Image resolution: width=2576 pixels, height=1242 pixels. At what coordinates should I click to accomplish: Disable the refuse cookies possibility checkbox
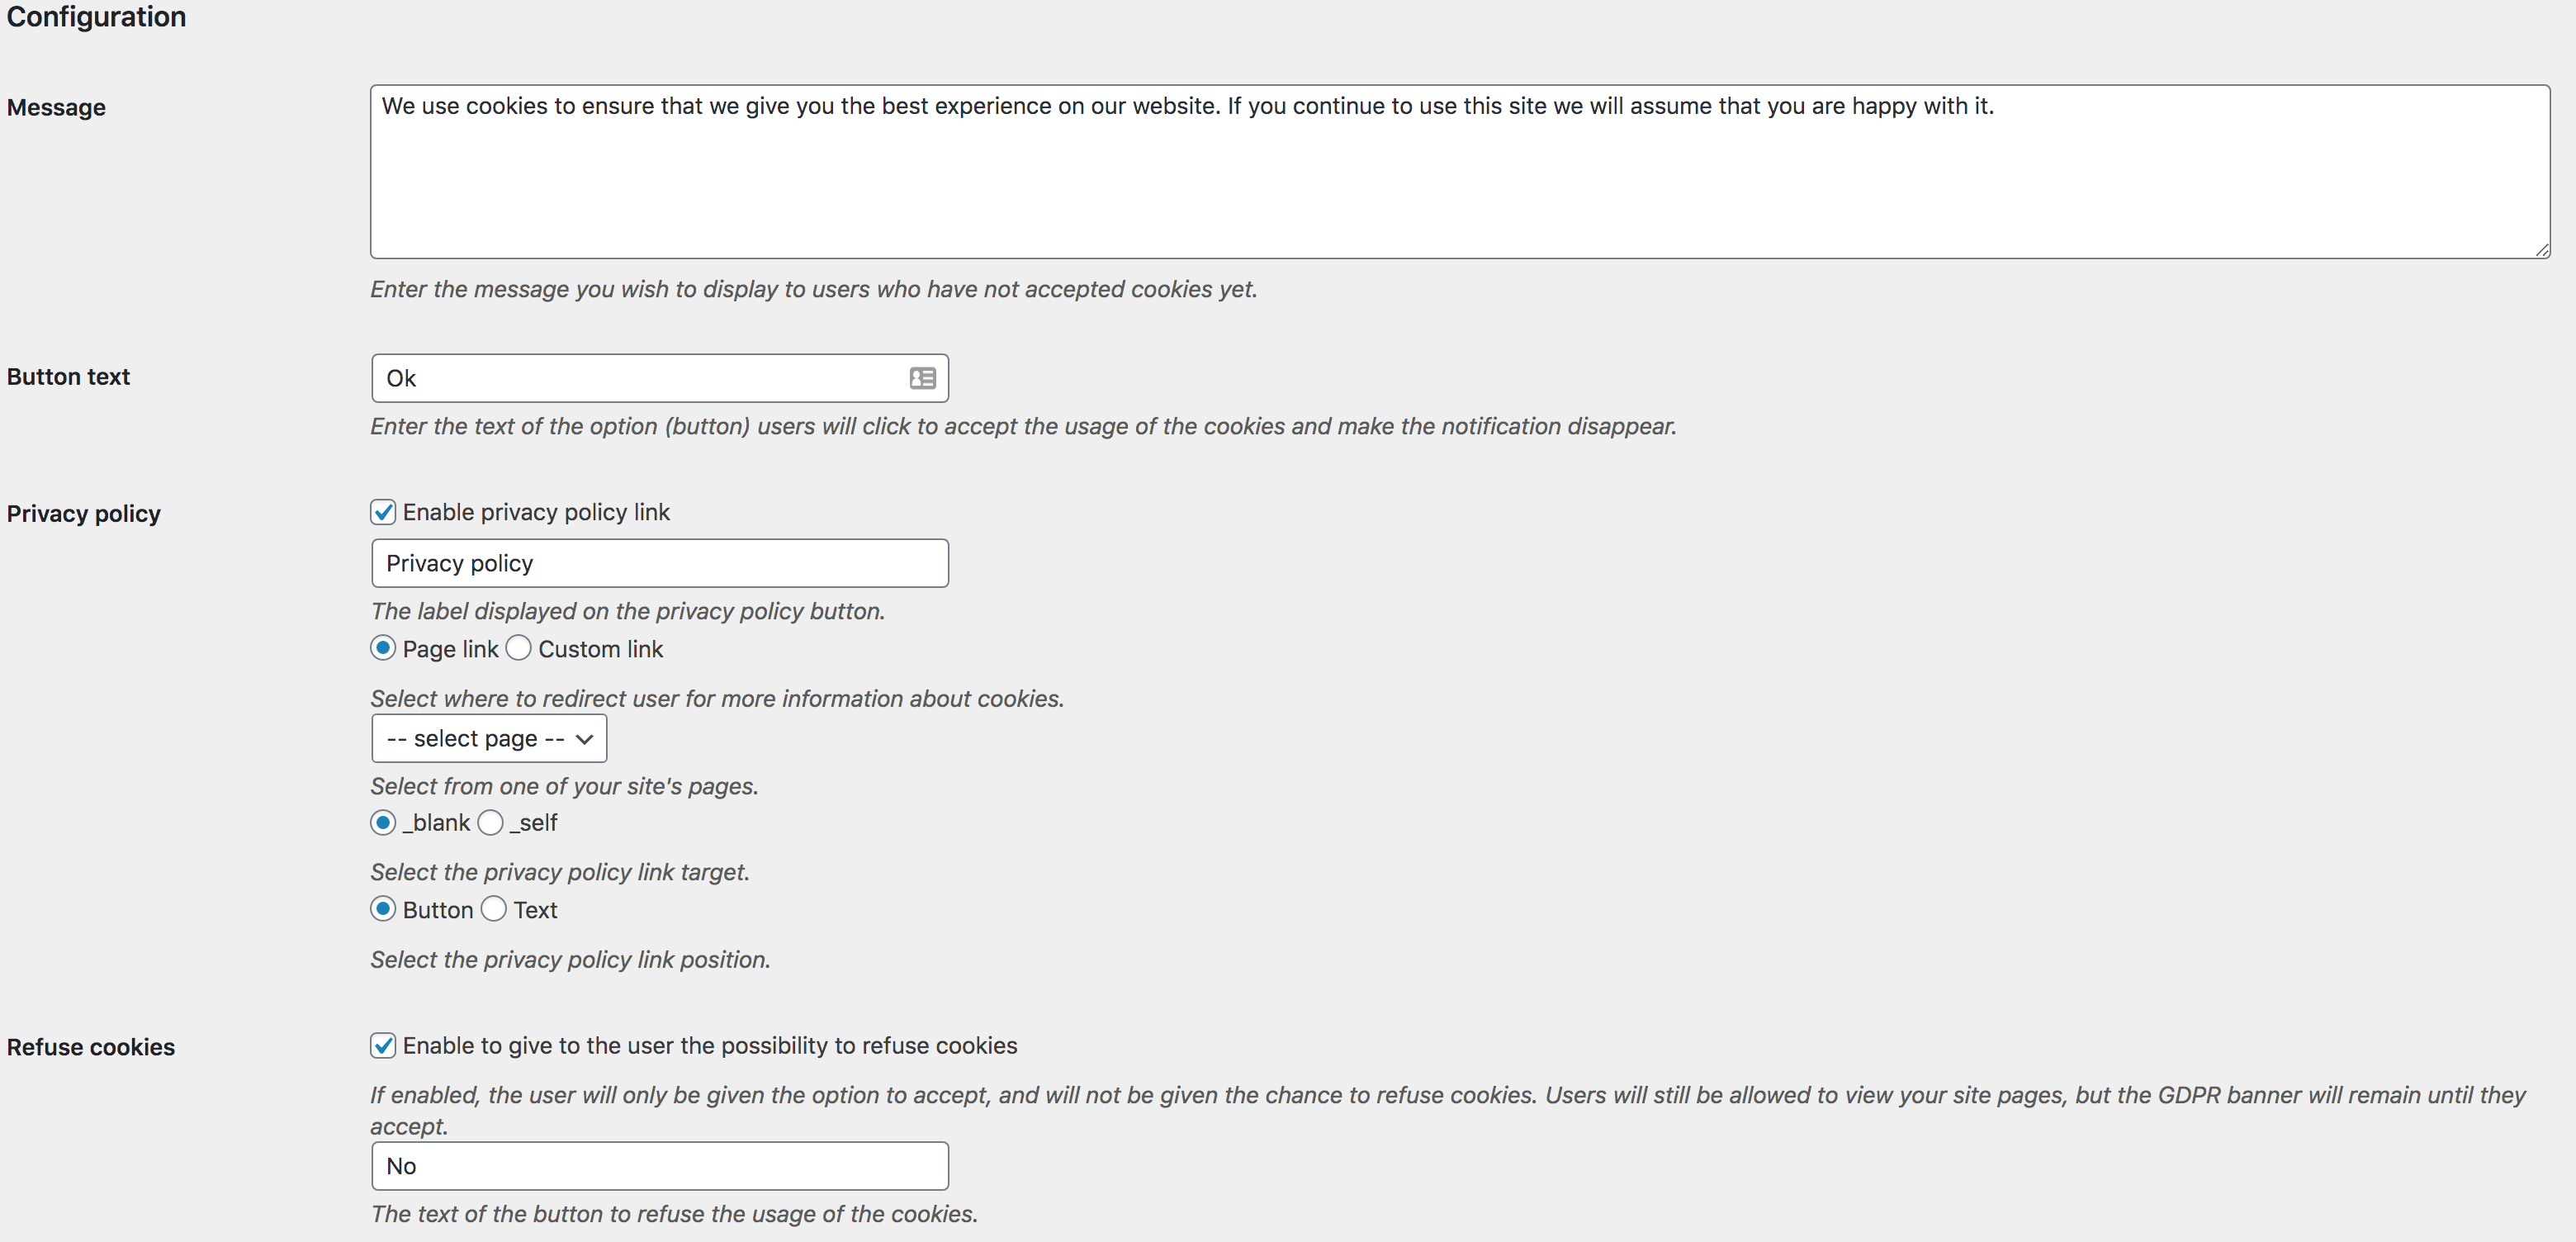(383, 1045)
